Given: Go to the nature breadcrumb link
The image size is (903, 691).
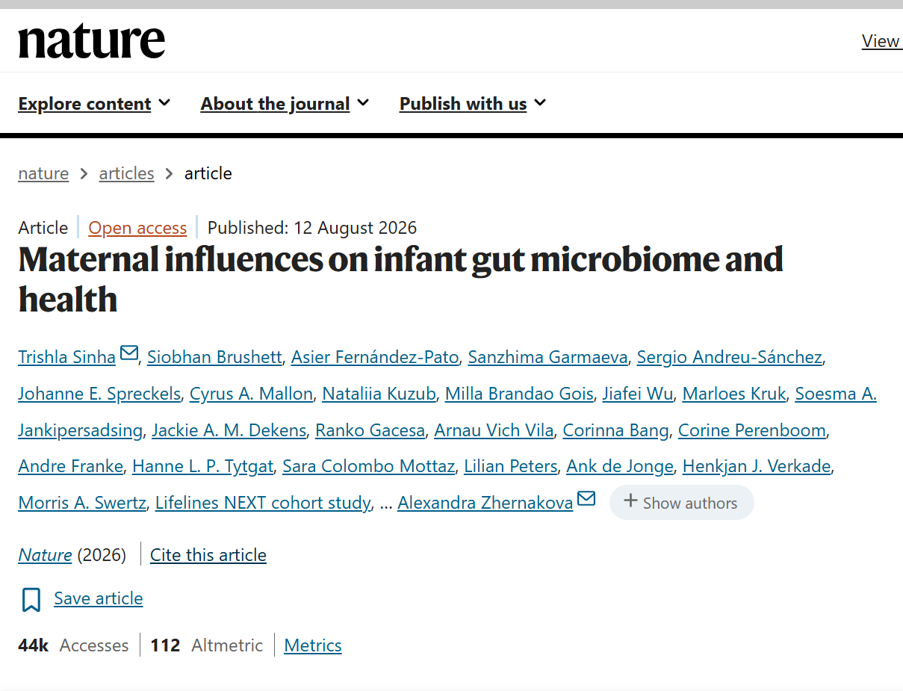Looking at the screenshot, I should pyautogui.click(x=43, y=173).
